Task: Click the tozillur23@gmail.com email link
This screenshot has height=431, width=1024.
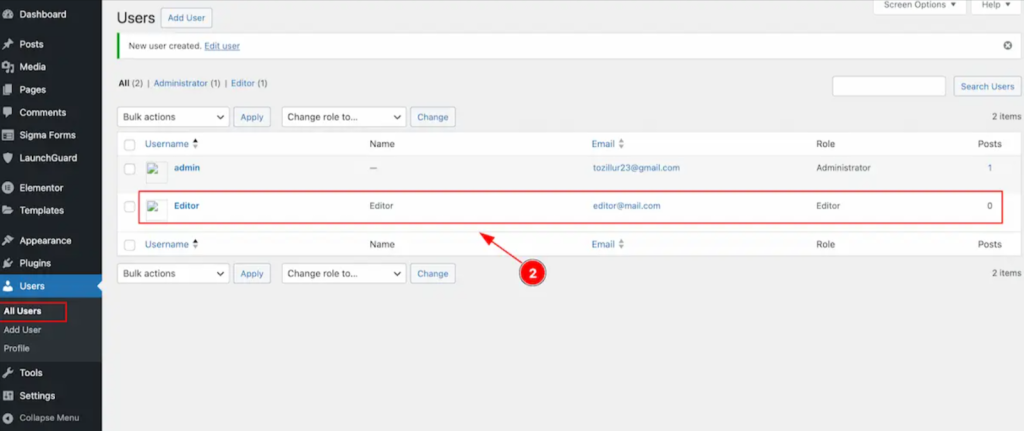Action: point(636,168)
